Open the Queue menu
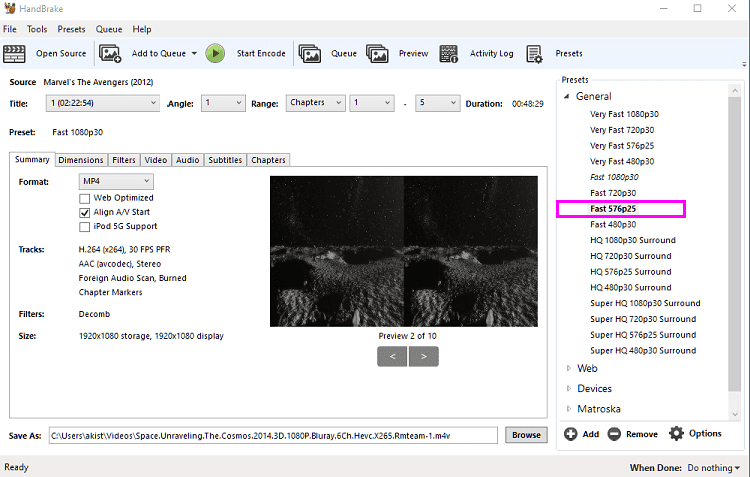 pyautogui.click(x=109, y=29)
